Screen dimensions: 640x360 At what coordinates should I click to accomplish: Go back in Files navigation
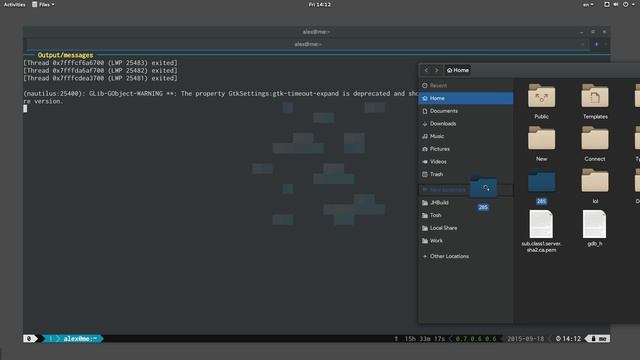[x=426, y=70]
